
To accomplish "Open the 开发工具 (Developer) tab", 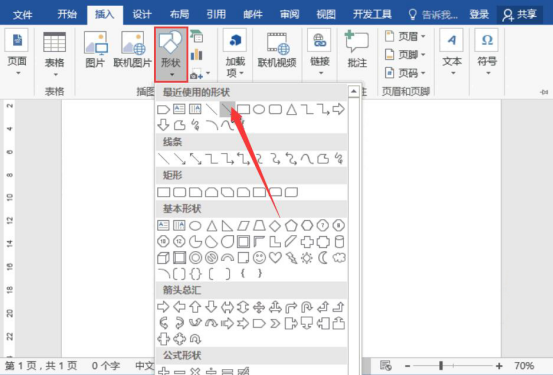I will [372, 14].
